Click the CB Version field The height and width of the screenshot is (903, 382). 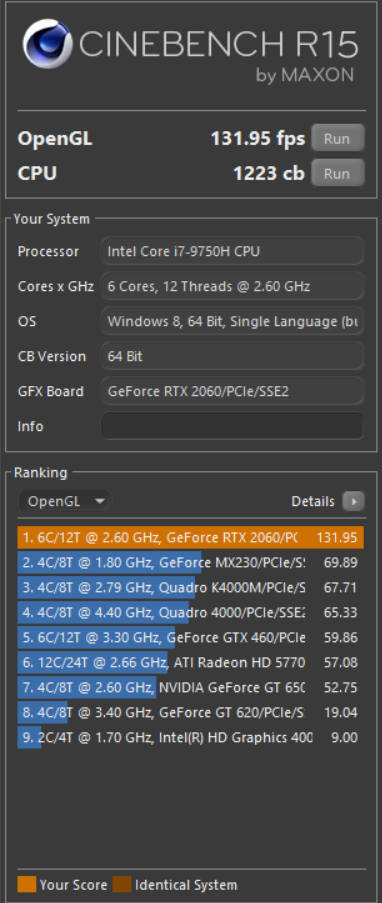[x=232, y=356]
